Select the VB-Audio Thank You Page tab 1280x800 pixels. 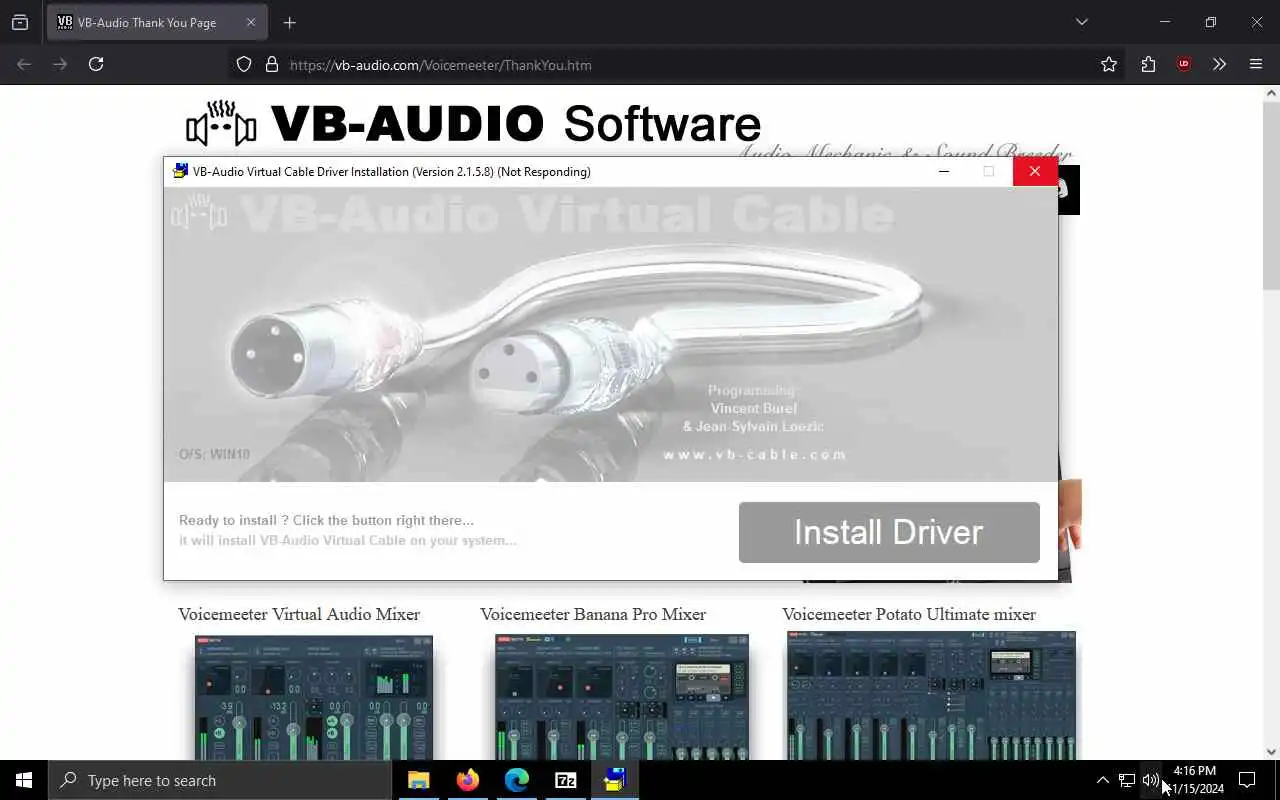157,22
